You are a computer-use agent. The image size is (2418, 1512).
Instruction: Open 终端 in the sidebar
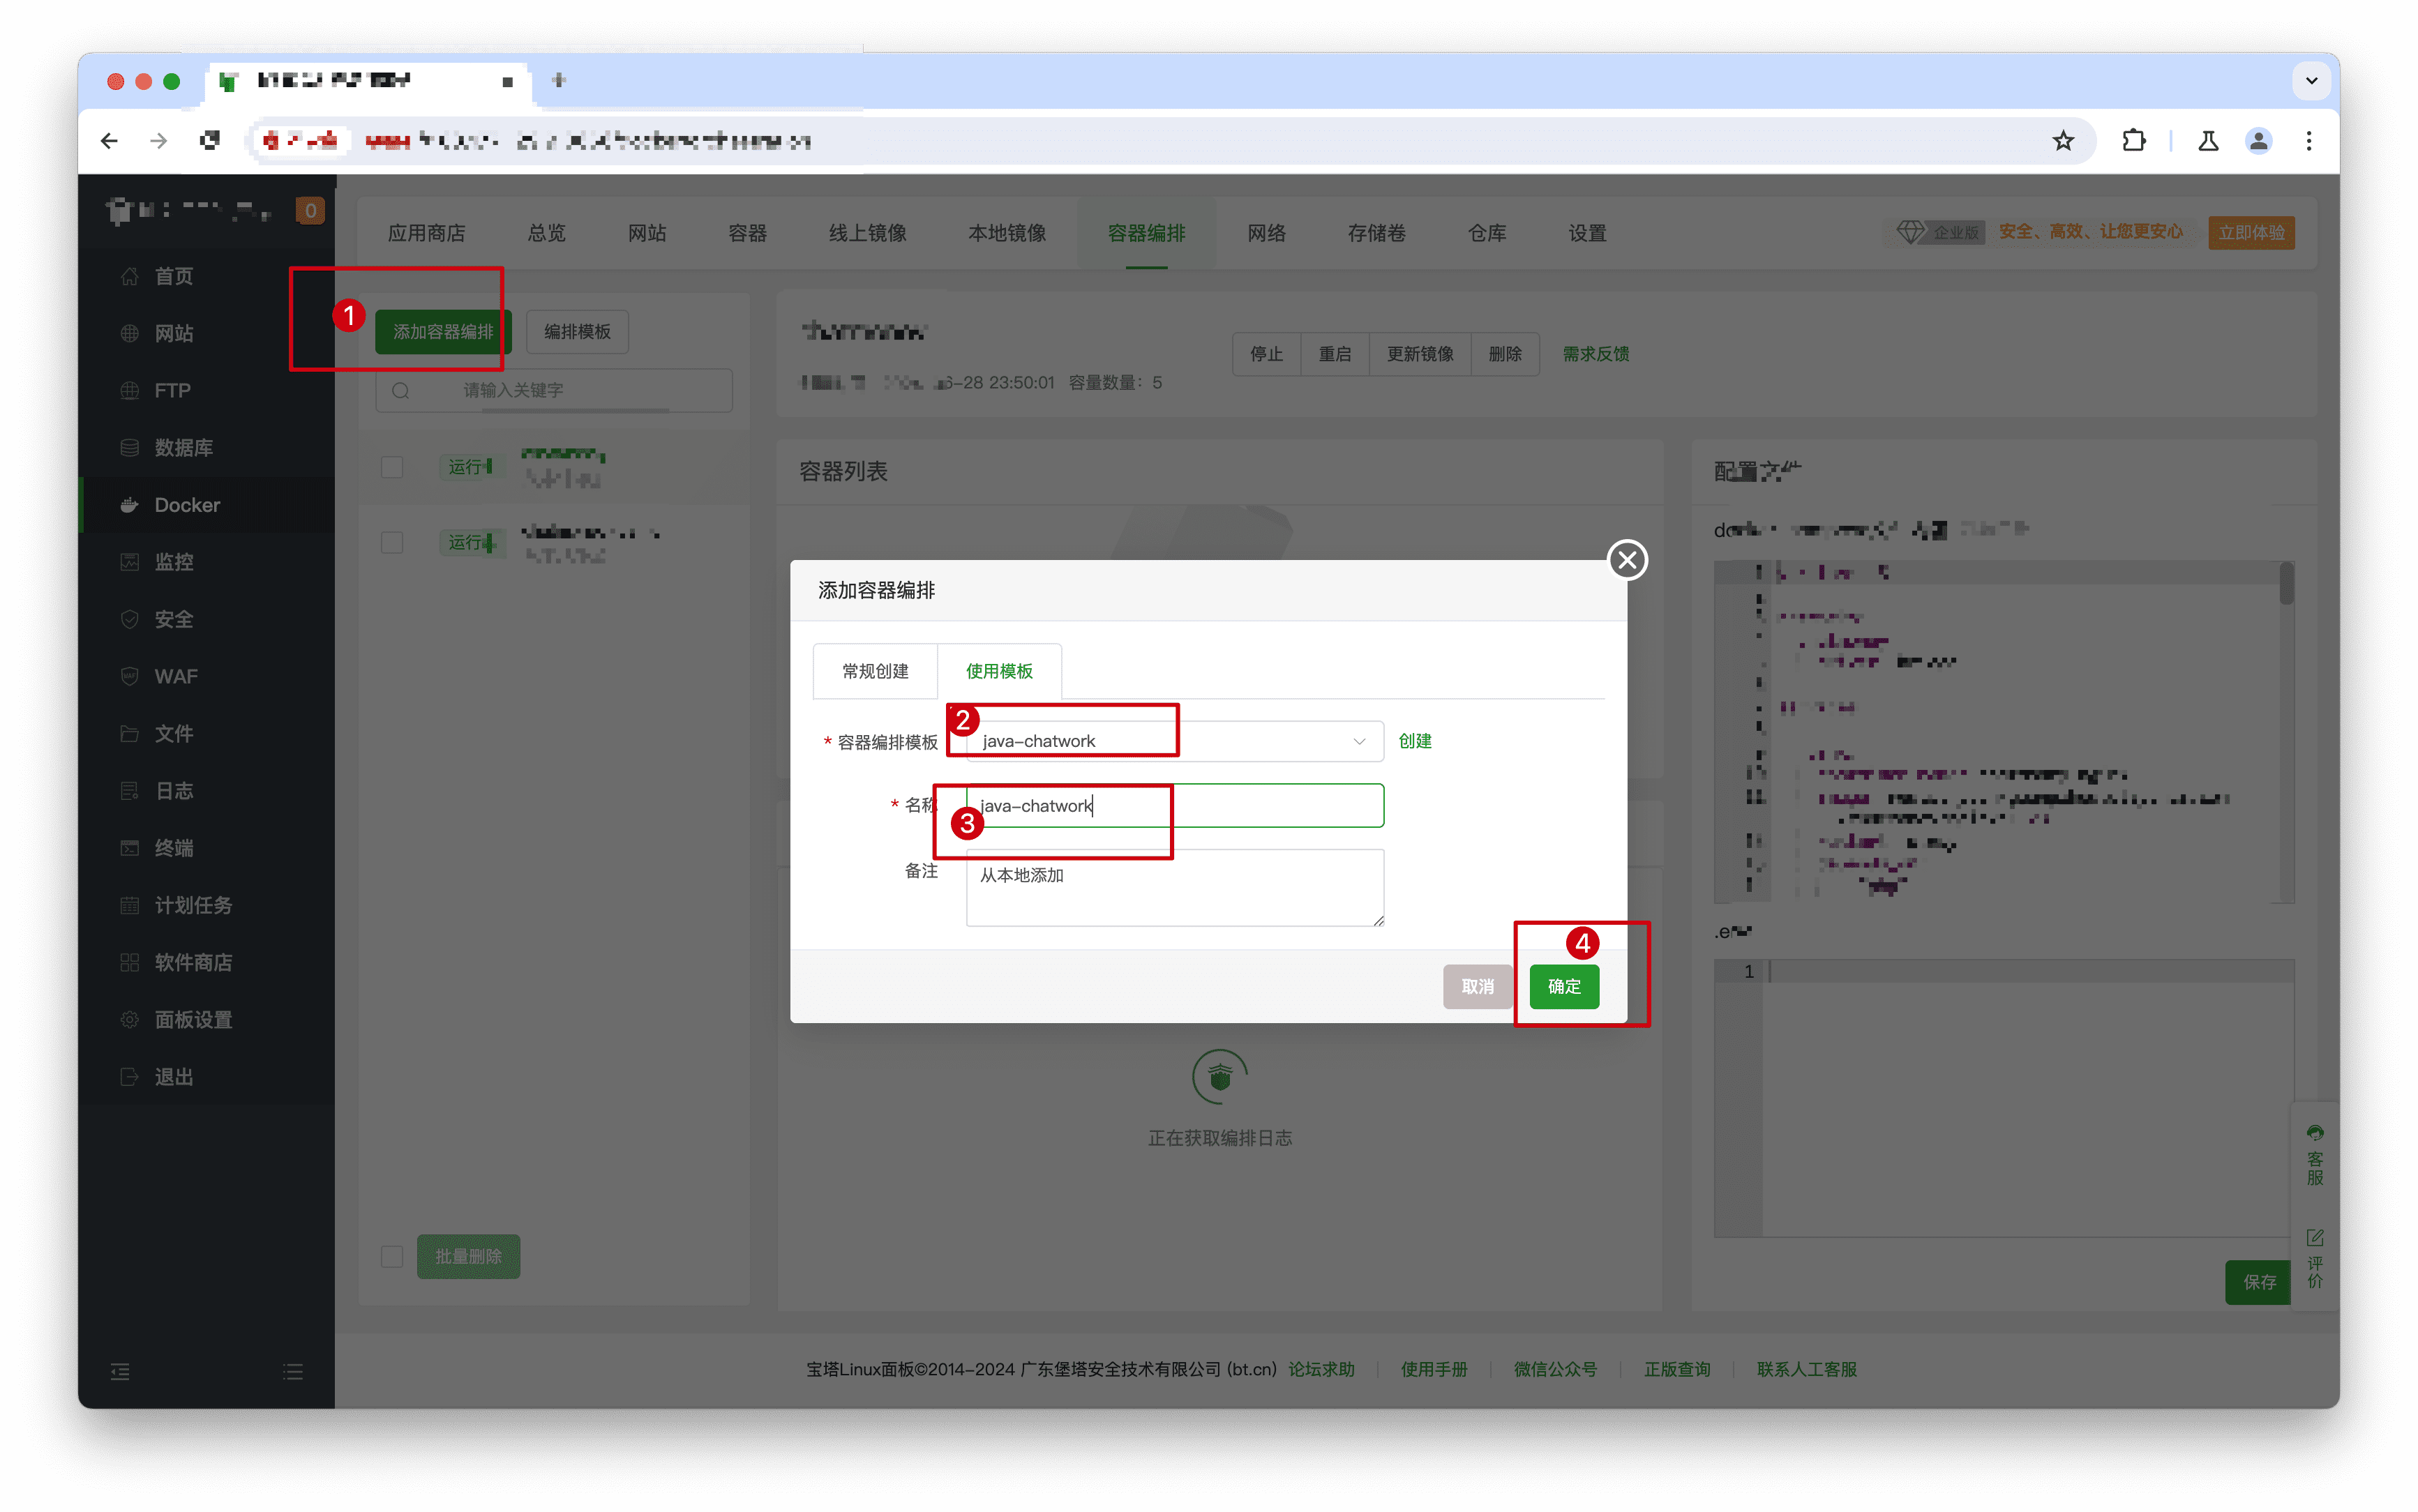pyautogui.click(x=207, y=848)
